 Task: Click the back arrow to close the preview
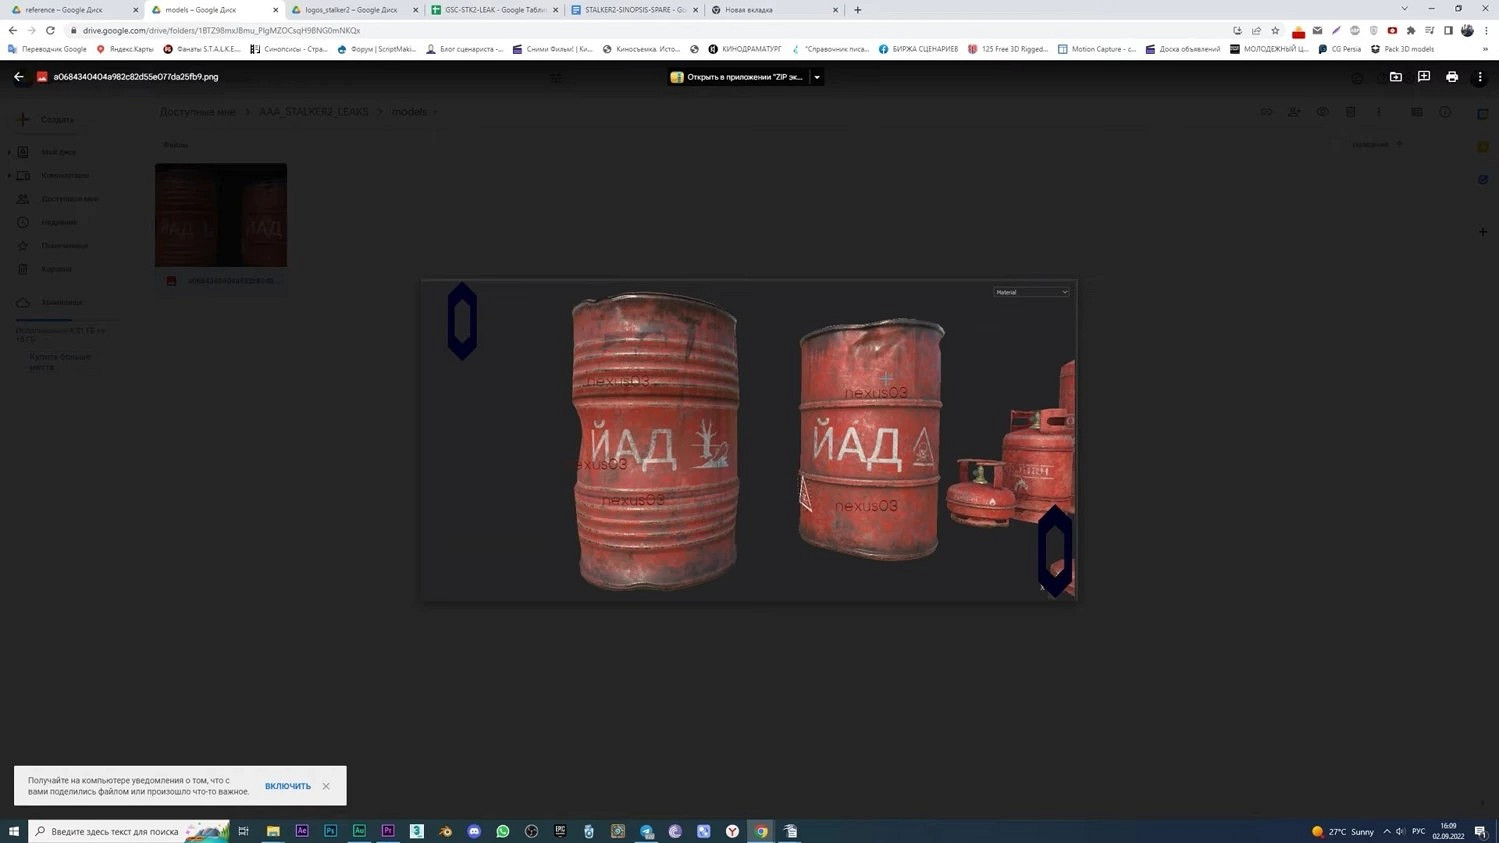tap(19, 77)
